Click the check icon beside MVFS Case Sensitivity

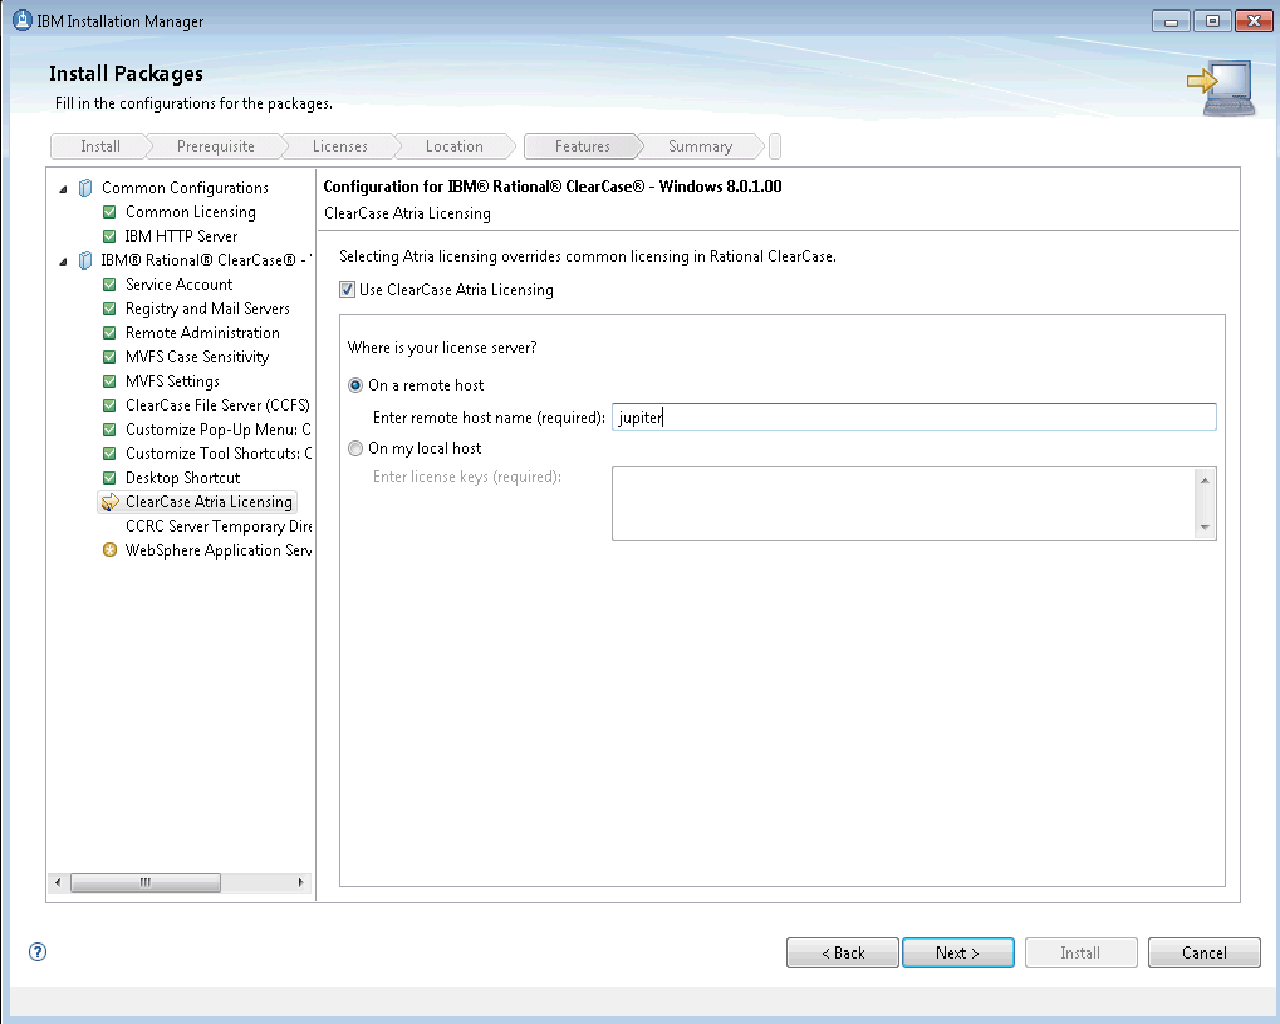point(110,357)
